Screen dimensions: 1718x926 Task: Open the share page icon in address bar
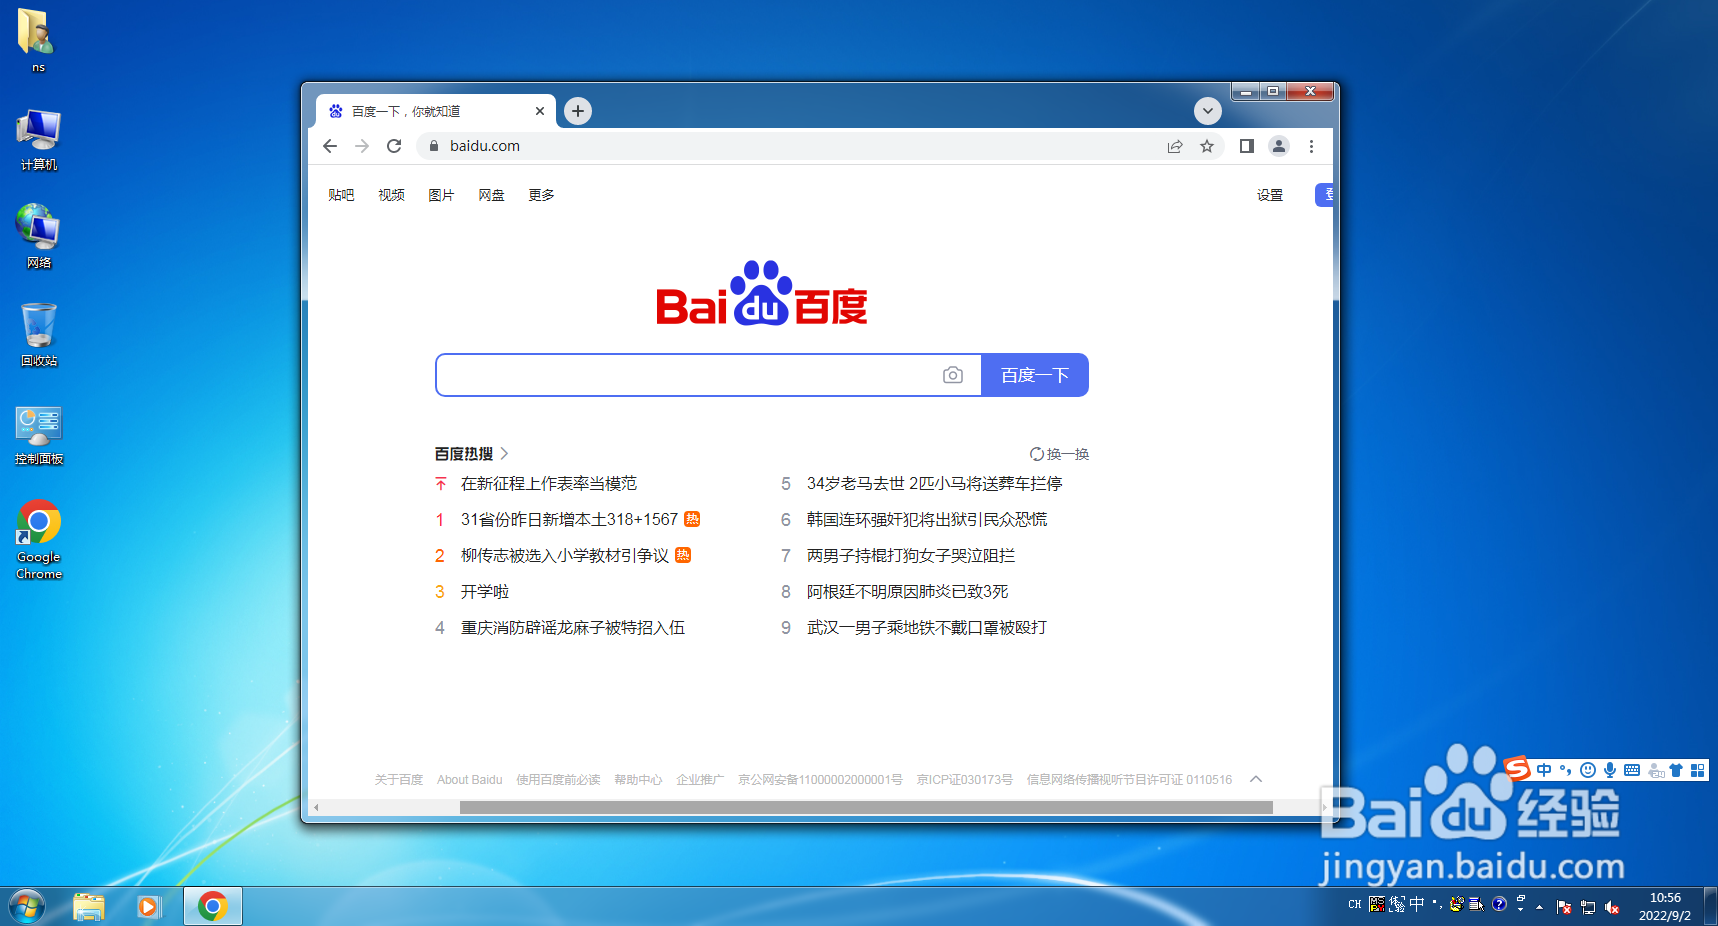coord(1175,146)
